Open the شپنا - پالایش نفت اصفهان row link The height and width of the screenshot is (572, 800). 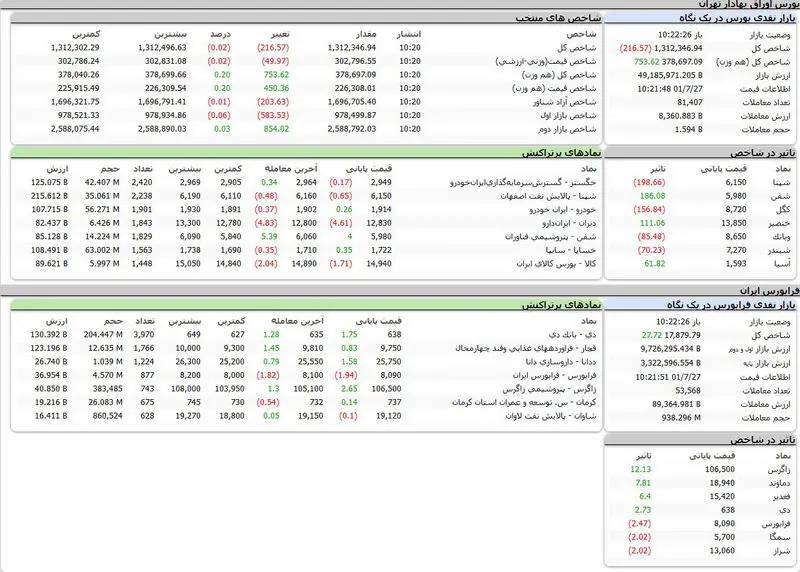(x=548, y=196)
